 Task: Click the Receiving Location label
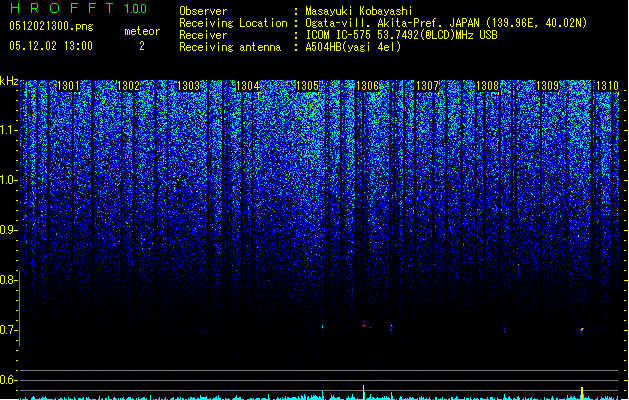tap(233, 23)
